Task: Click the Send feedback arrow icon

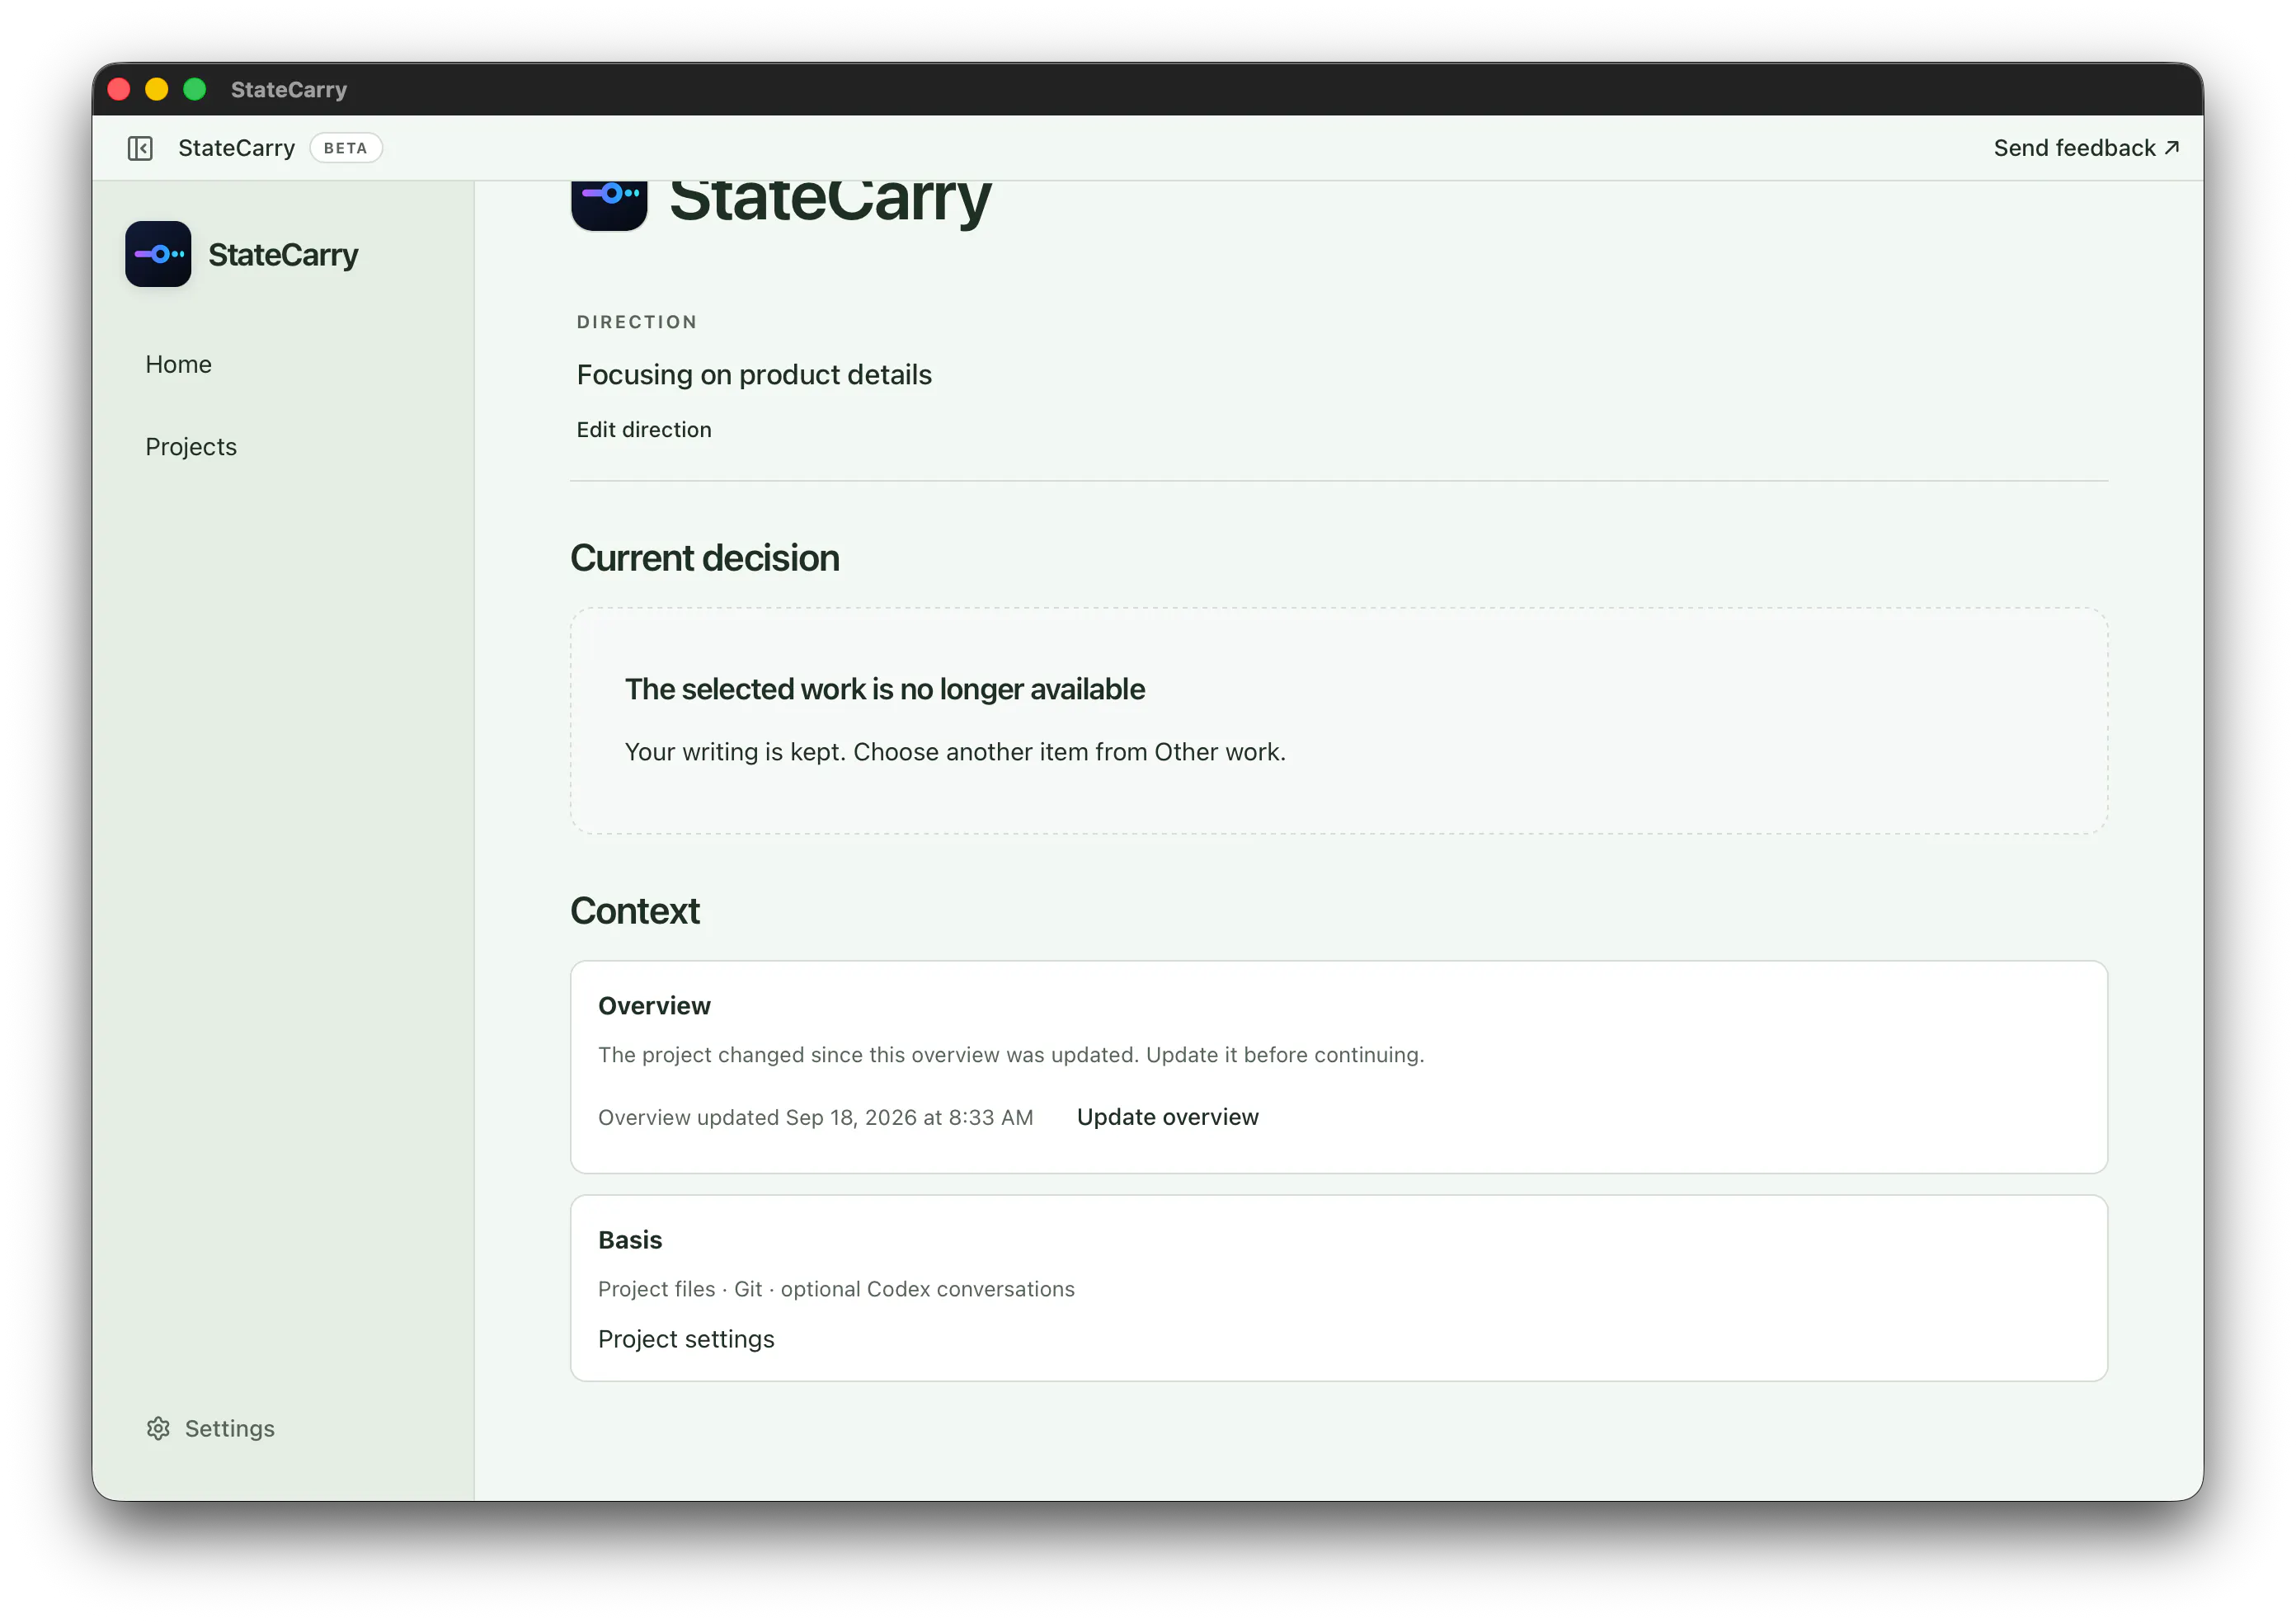Action: click(x=2172, y=148)
